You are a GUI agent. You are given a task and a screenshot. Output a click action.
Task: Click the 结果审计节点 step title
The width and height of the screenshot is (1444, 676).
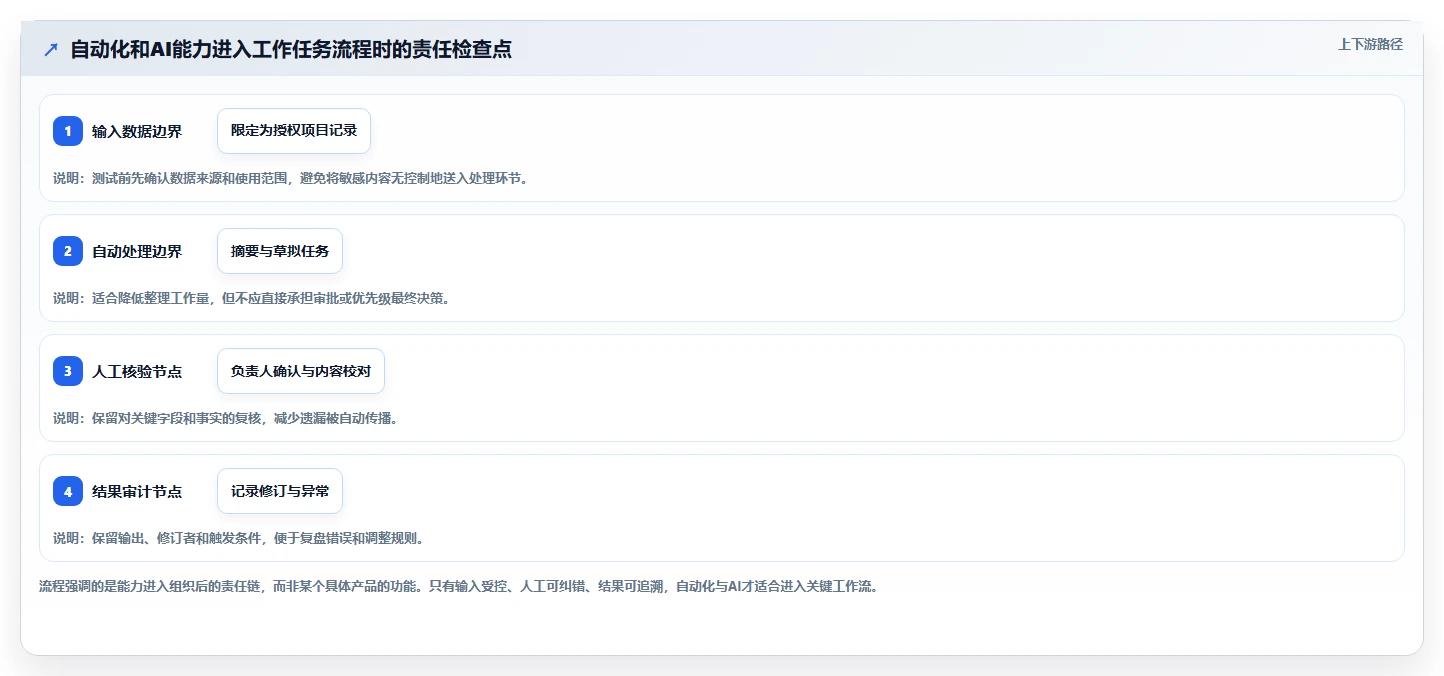click(x=137, y=491)
